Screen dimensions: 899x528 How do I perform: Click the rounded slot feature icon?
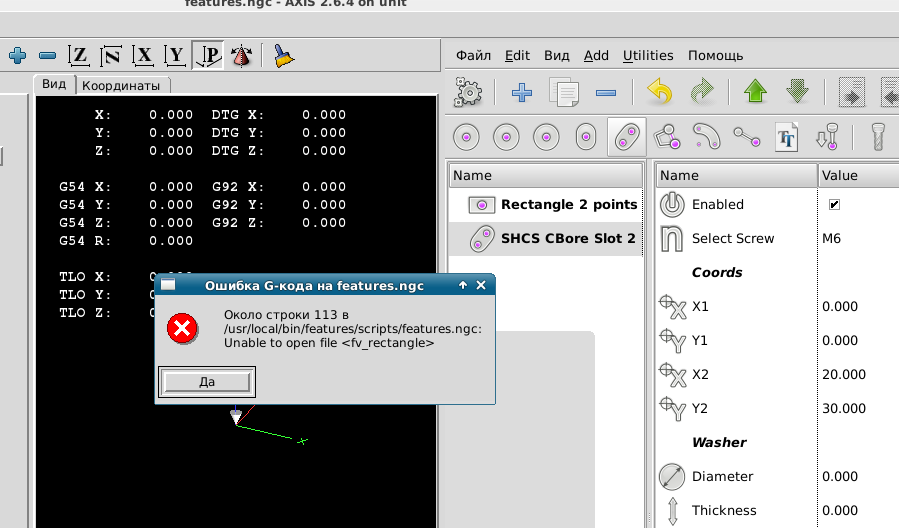(586, 138)
